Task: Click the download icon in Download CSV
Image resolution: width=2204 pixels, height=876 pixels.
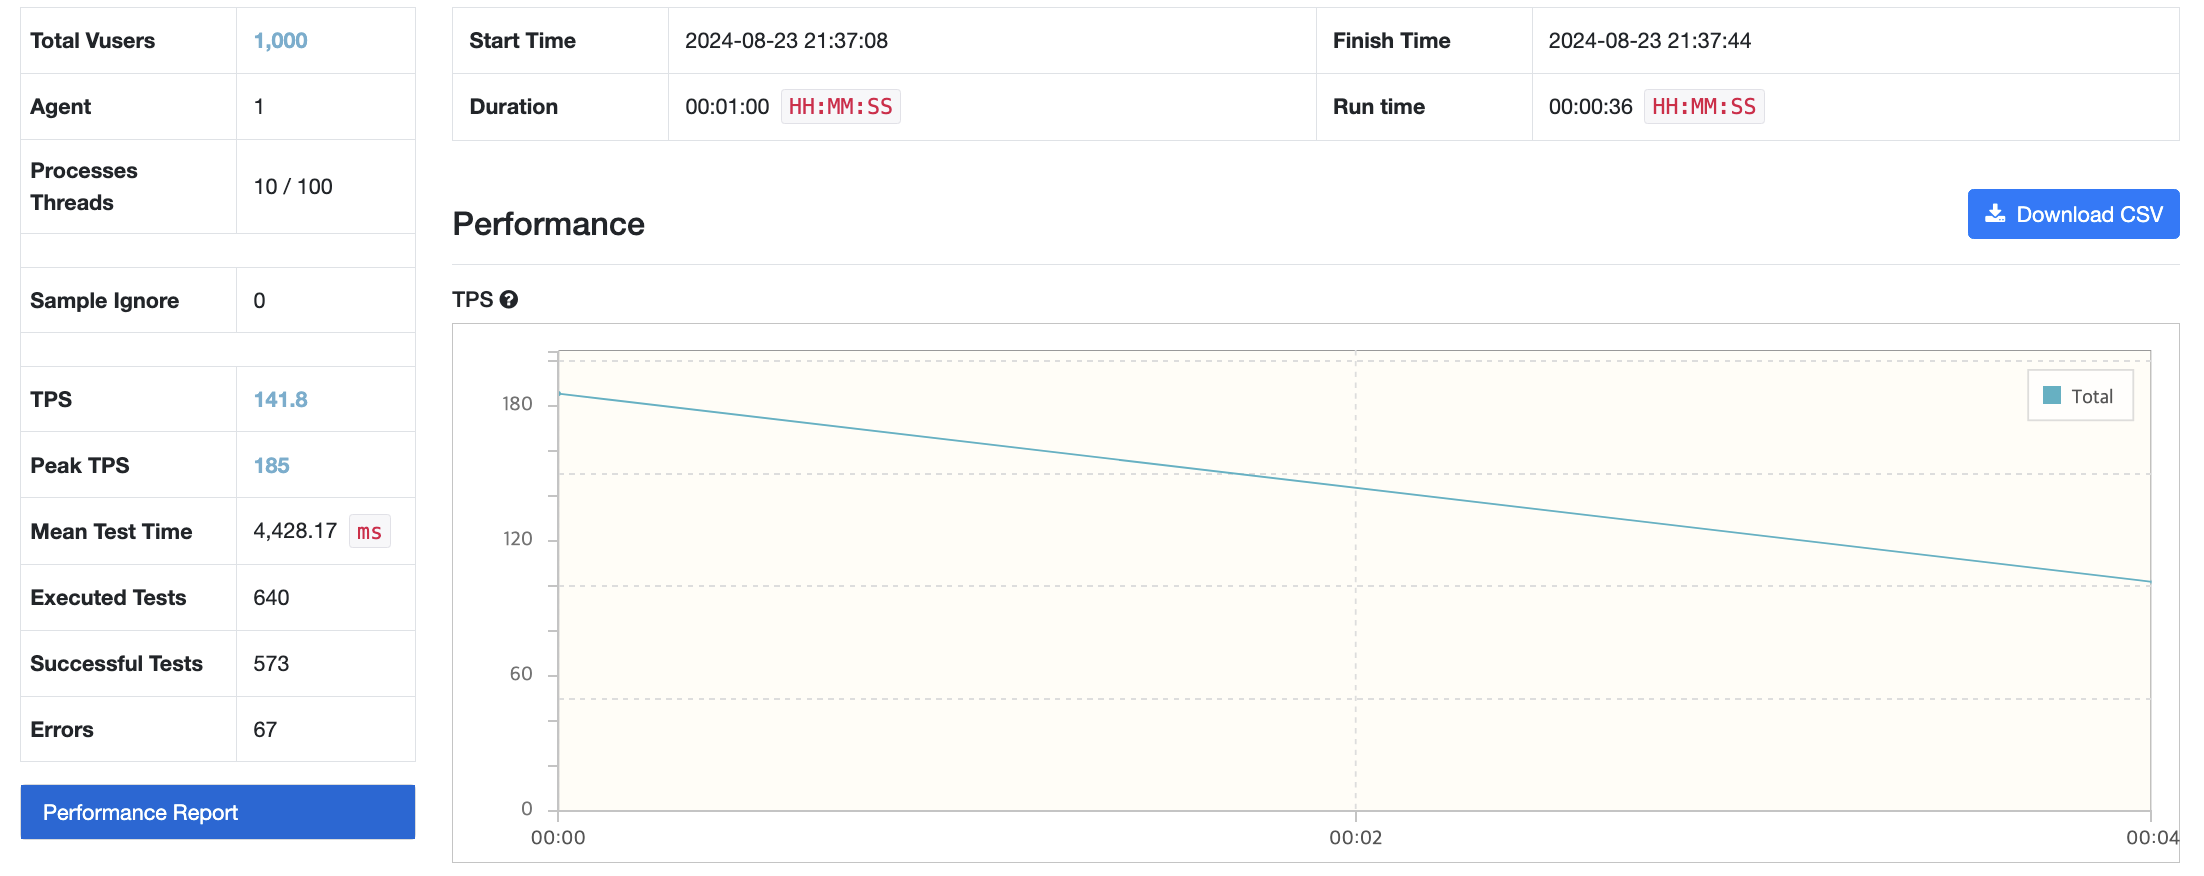Action: (1995, 214)
